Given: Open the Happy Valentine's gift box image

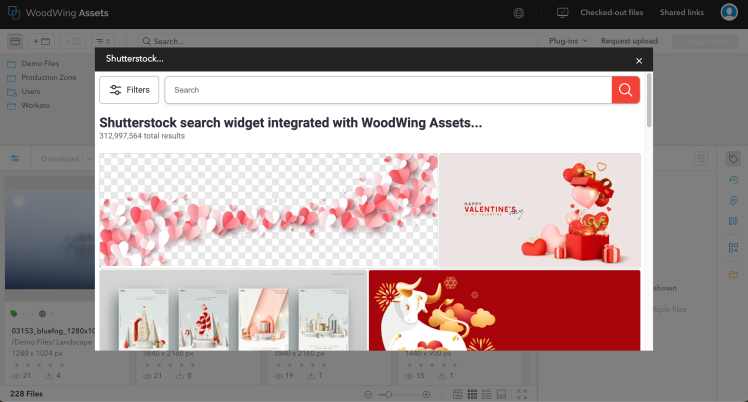Looking at the screenshot, I should point(540,210).
